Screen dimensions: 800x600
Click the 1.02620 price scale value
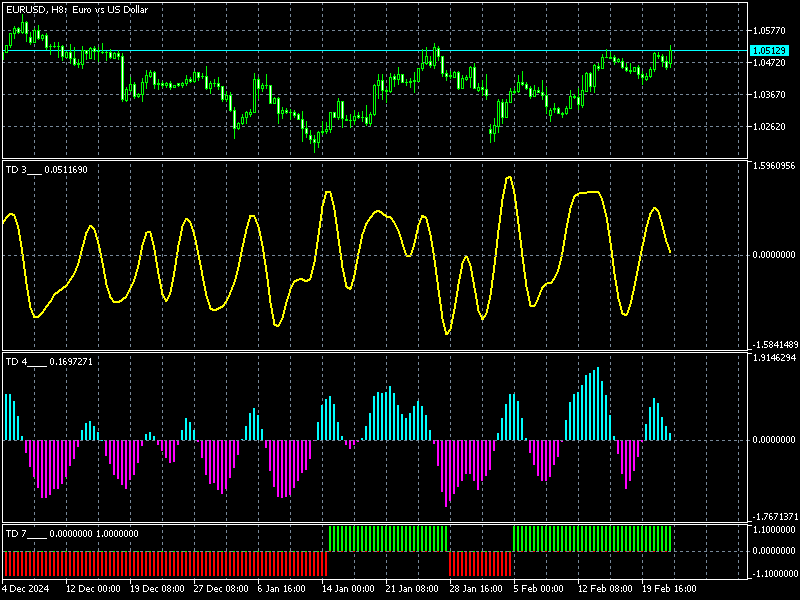point(769,127)
